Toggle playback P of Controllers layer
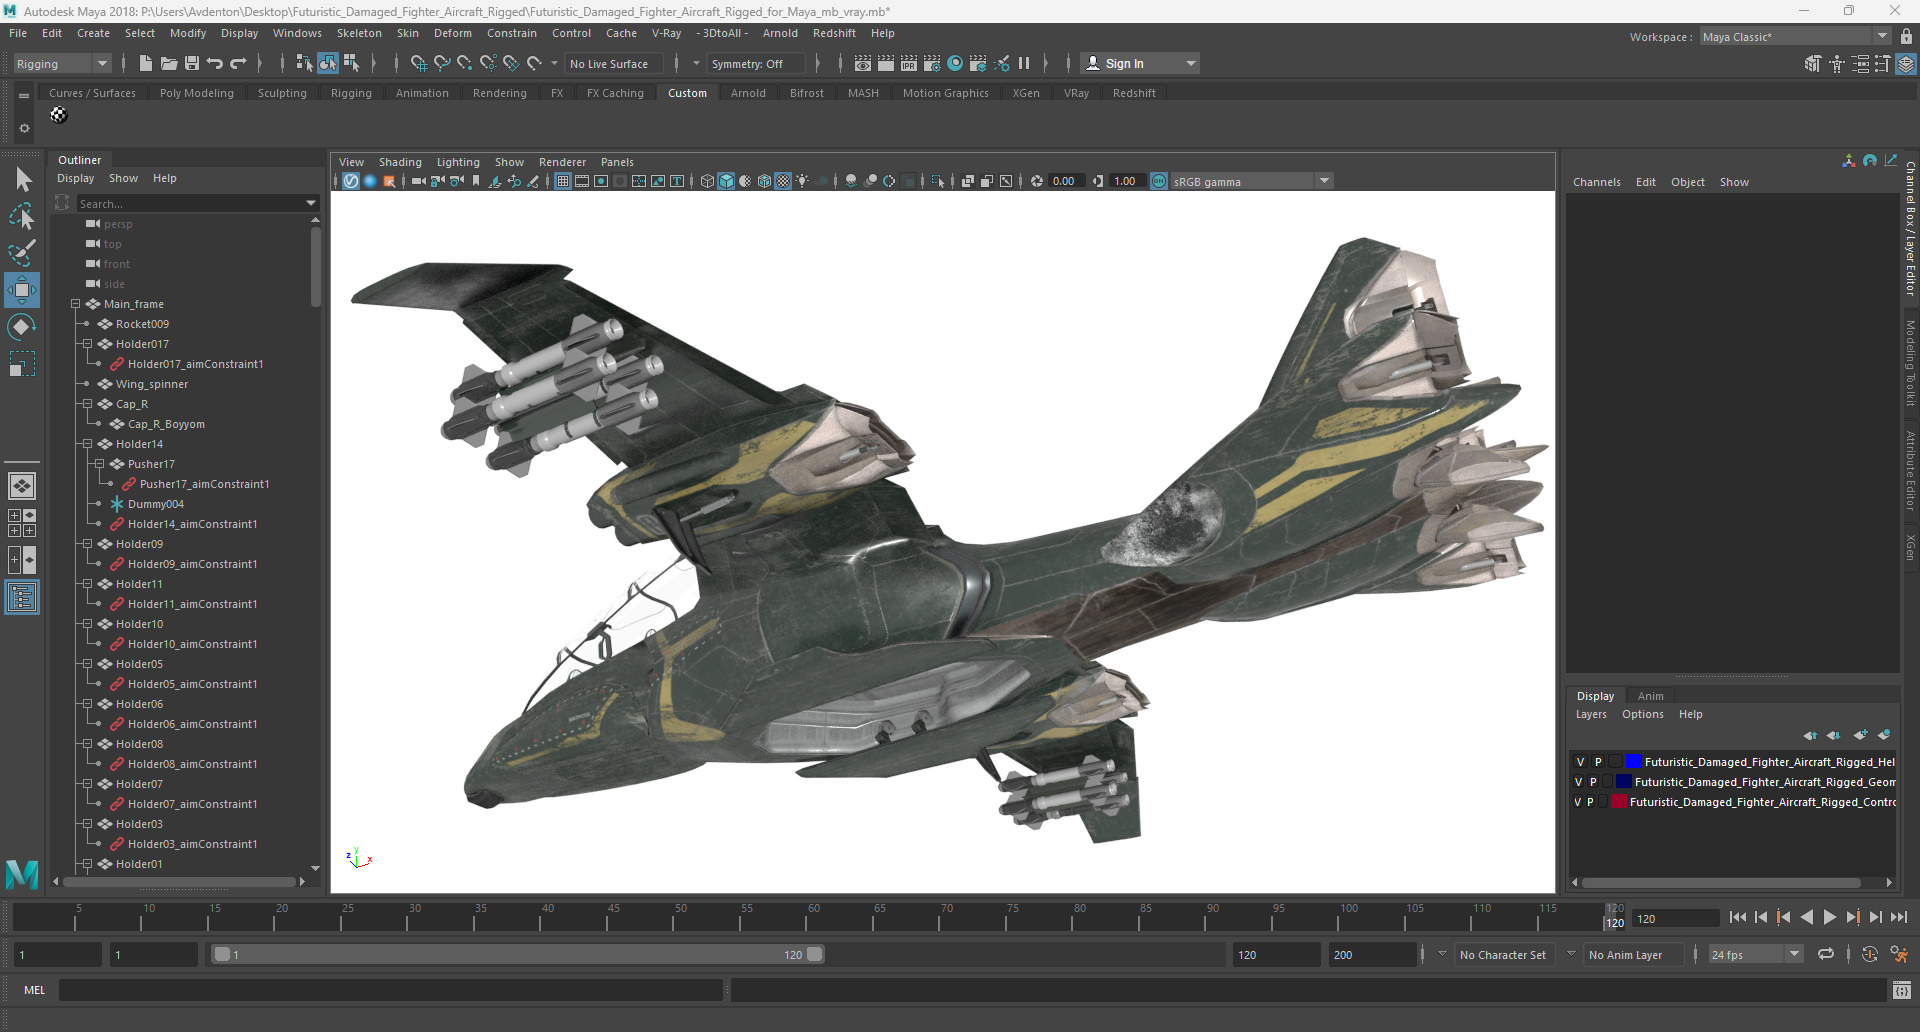This screenshot has width=1920, height=1032. 1590,802
